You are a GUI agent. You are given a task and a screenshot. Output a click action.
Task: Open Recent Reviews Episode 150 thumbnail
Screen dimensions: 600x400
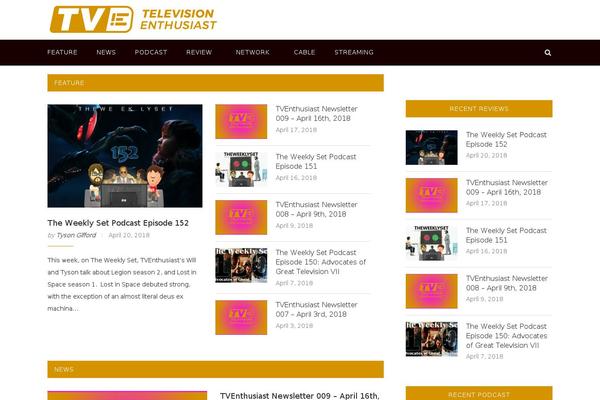[x=432, y=339]
